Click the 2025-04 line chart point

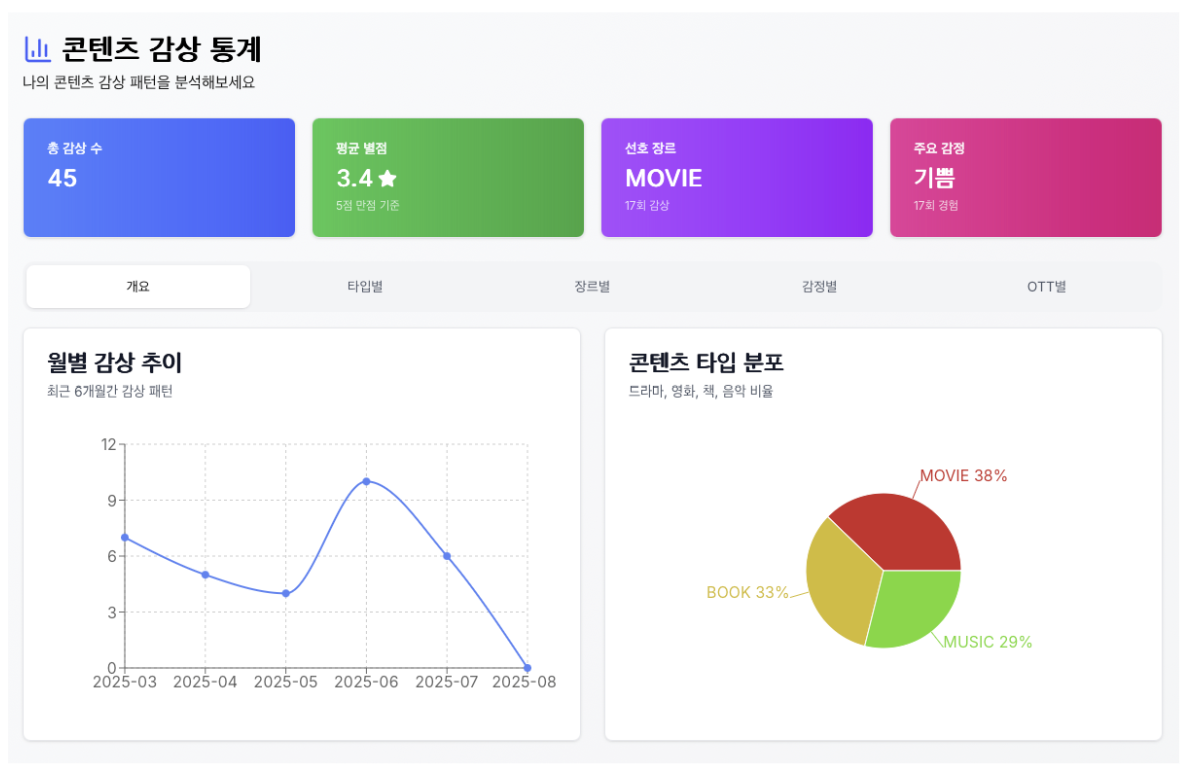click(x=205, y=575)
